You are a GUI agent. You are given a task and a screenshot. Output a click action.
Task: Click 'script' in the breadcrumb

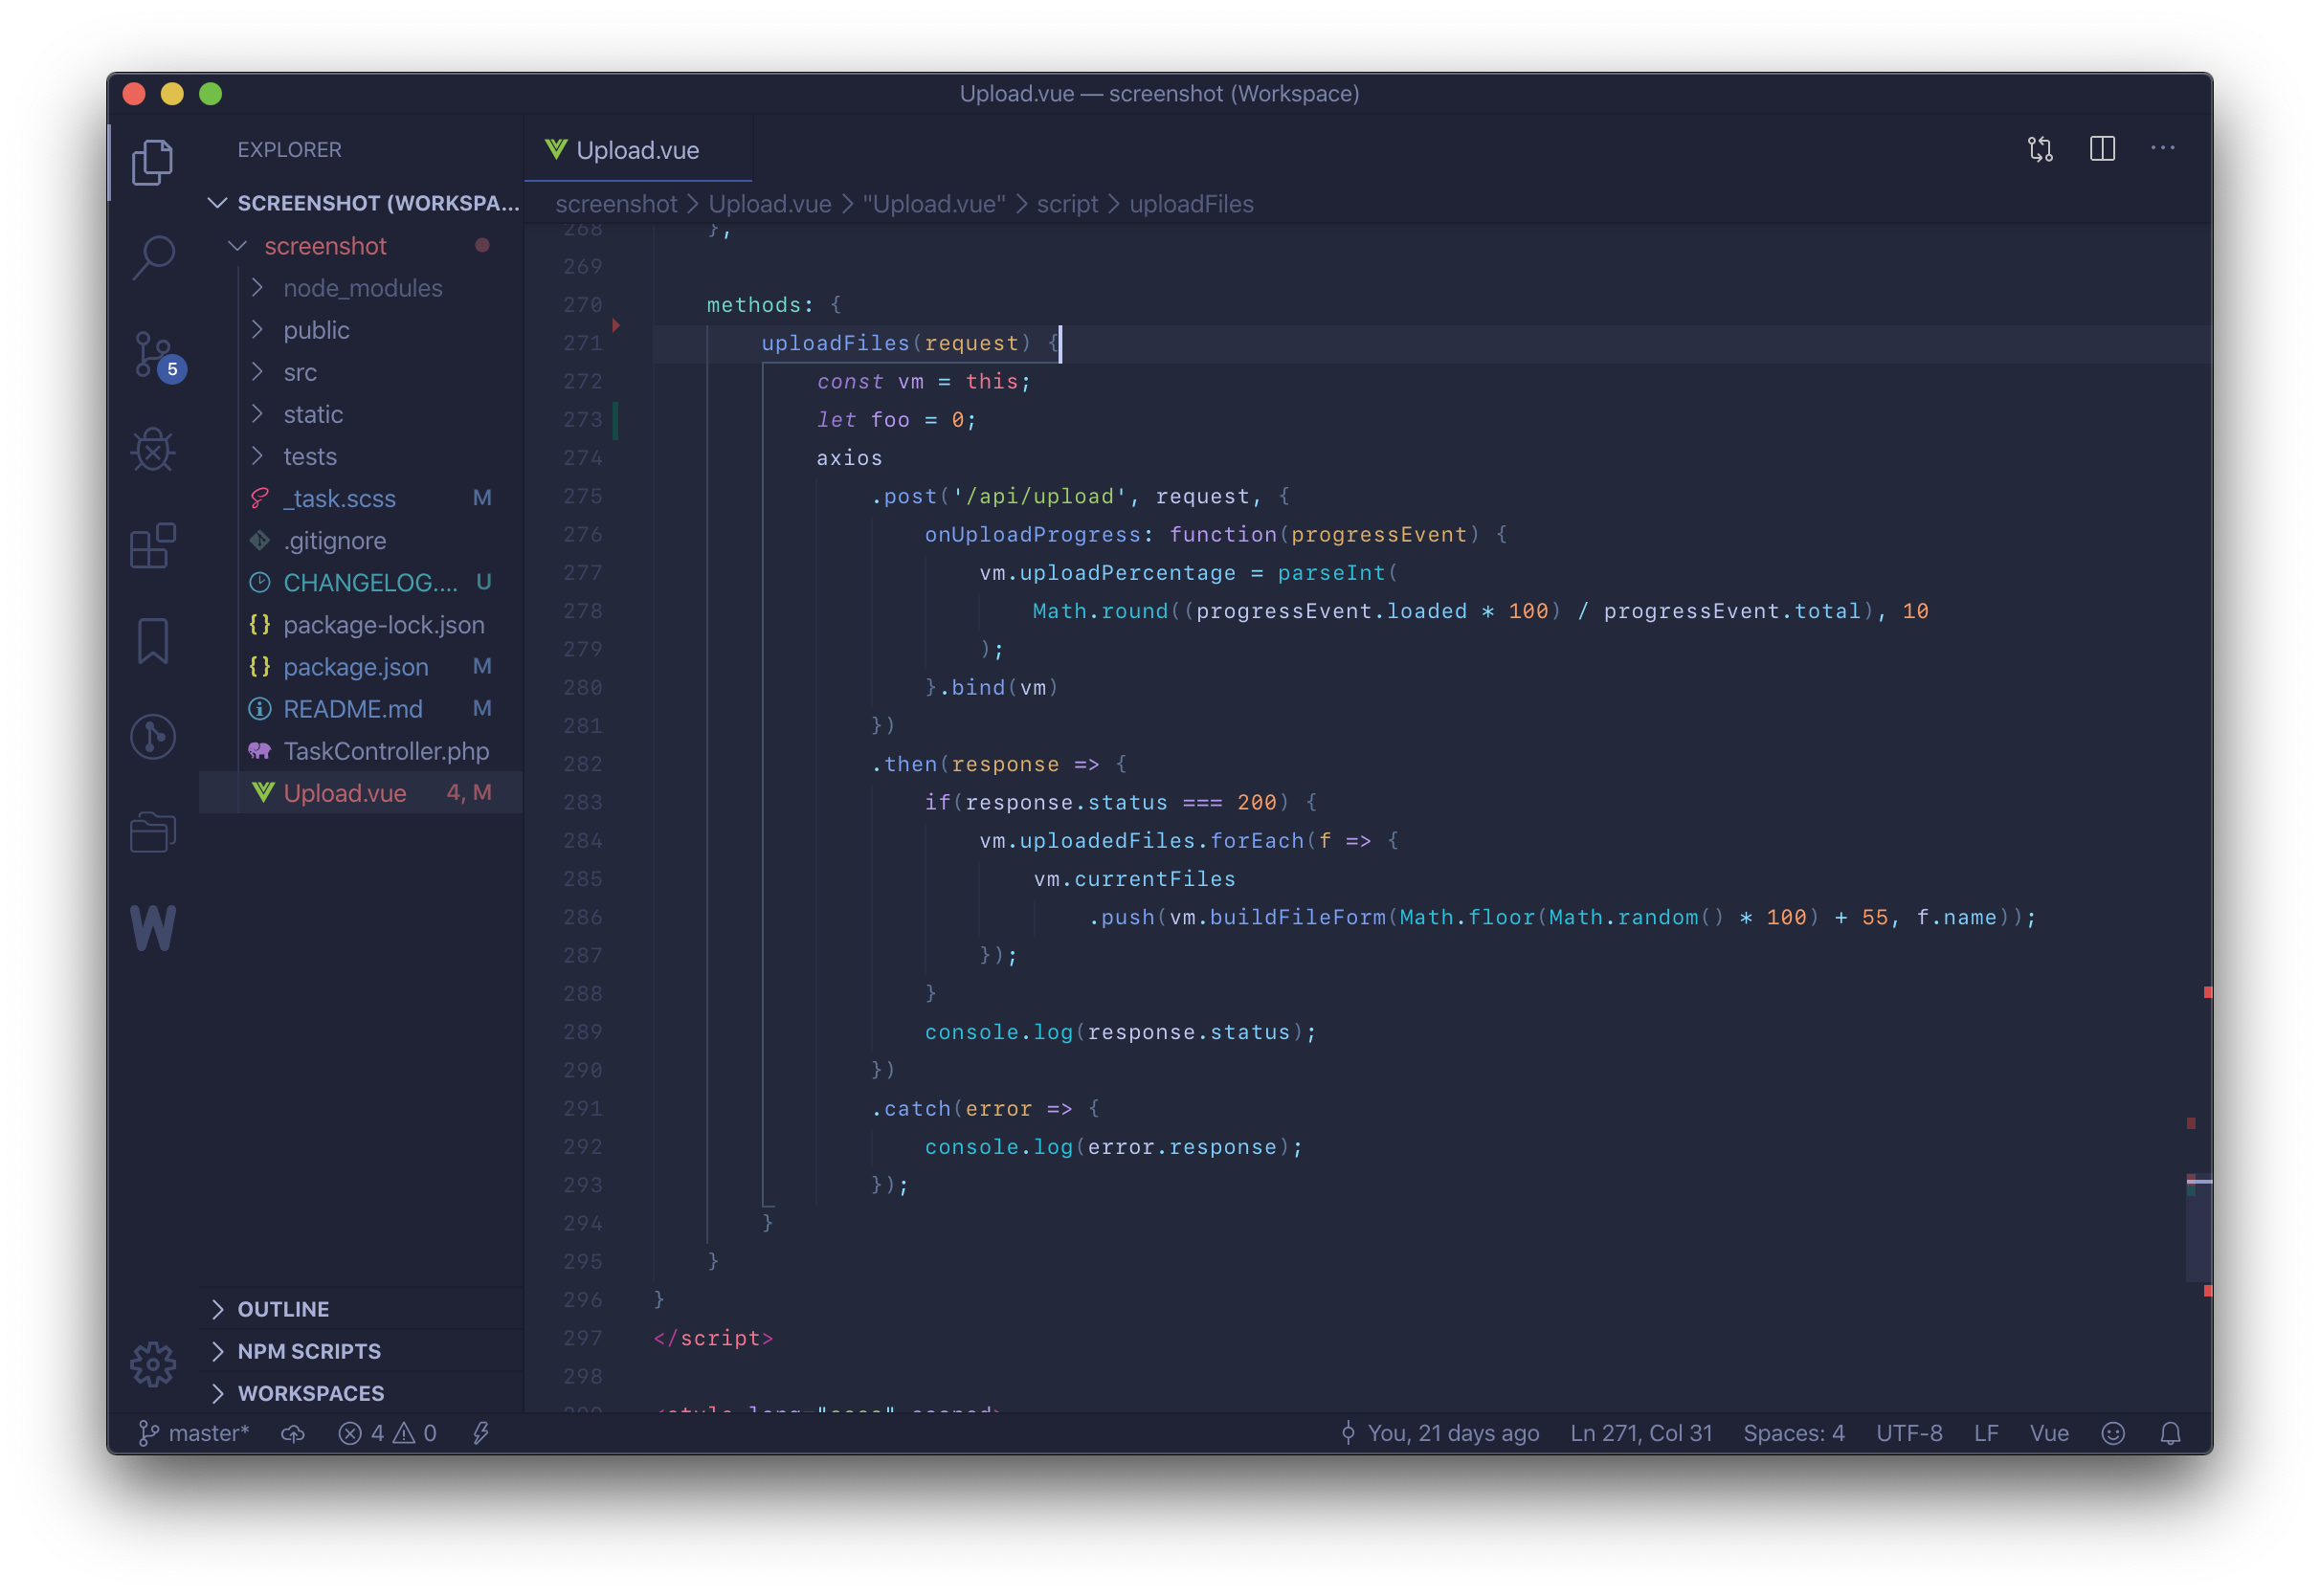(1067, 204)
